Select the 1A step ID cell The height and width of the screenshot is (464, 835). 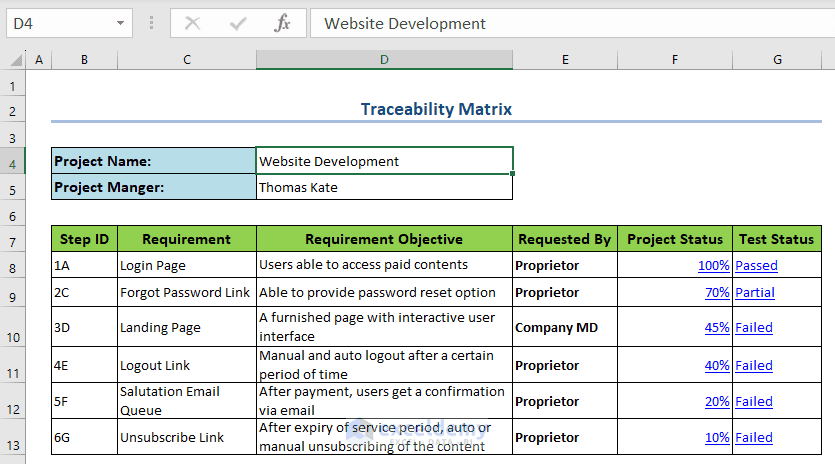click(x=84, y=265)
